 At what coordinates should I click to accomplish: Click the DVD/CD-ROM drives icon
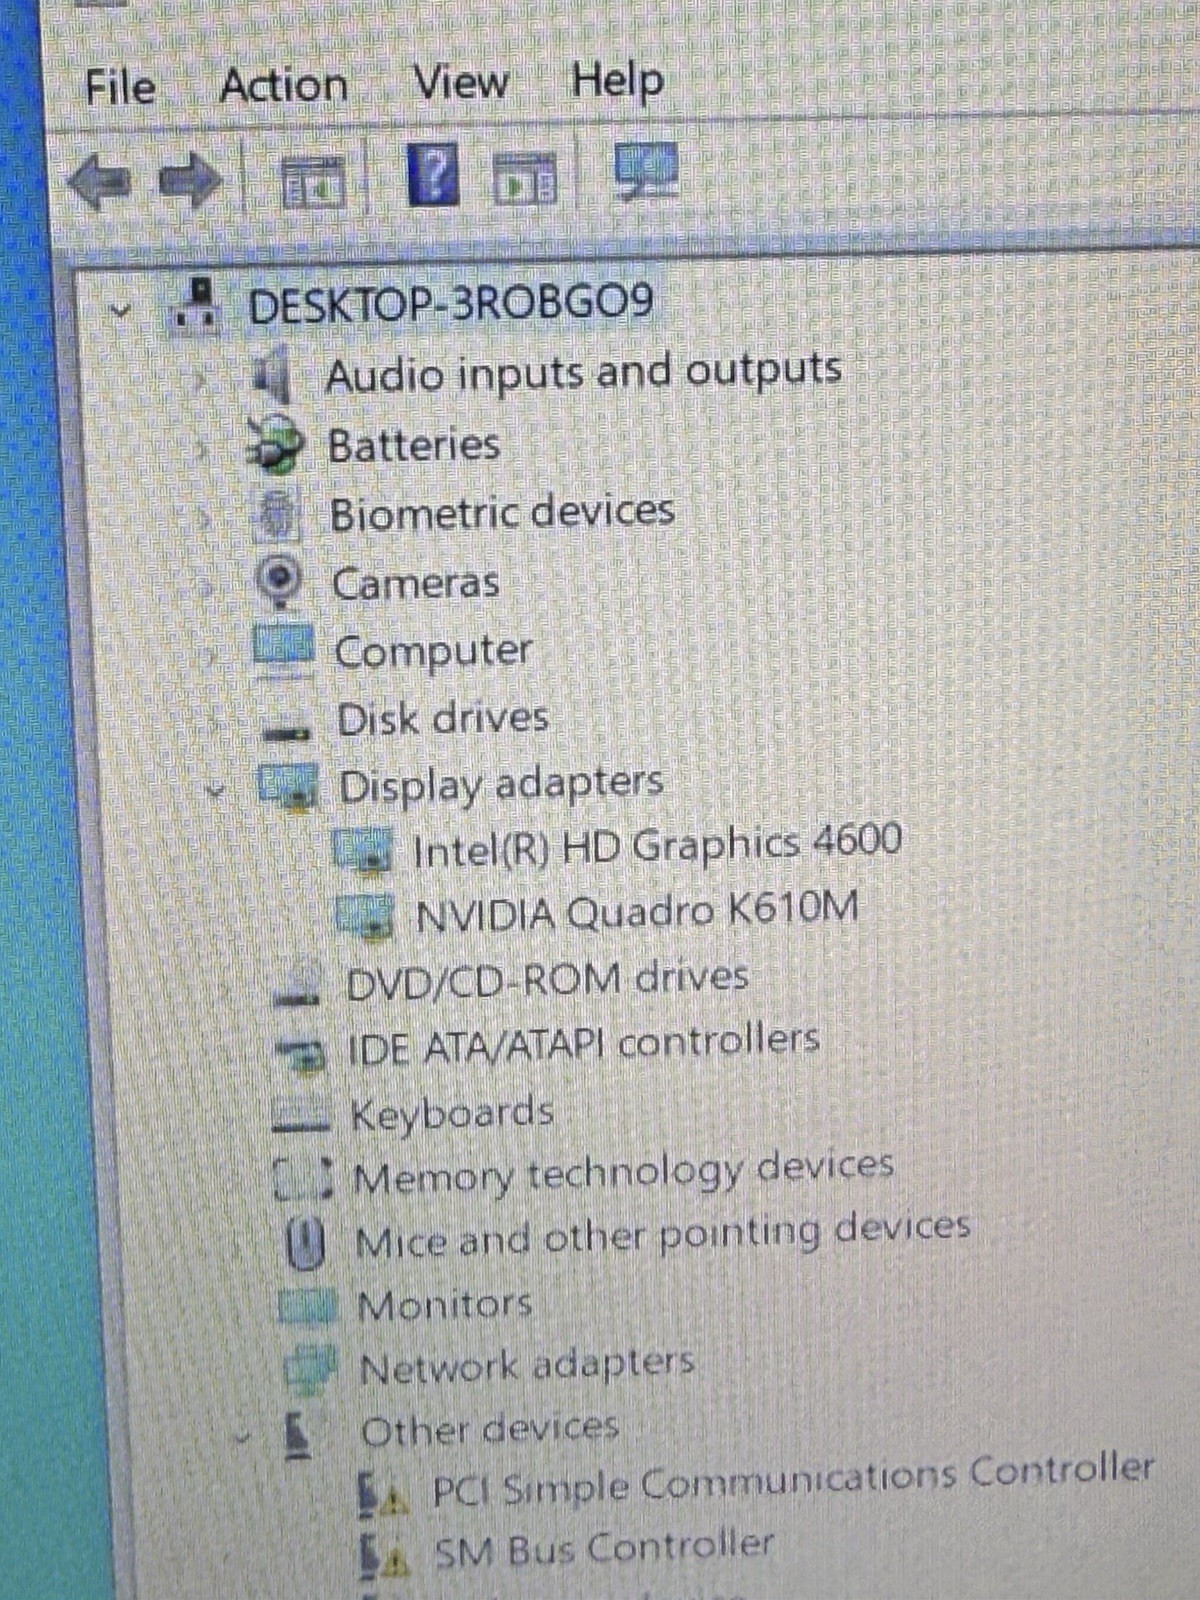[x=296, y=985]
